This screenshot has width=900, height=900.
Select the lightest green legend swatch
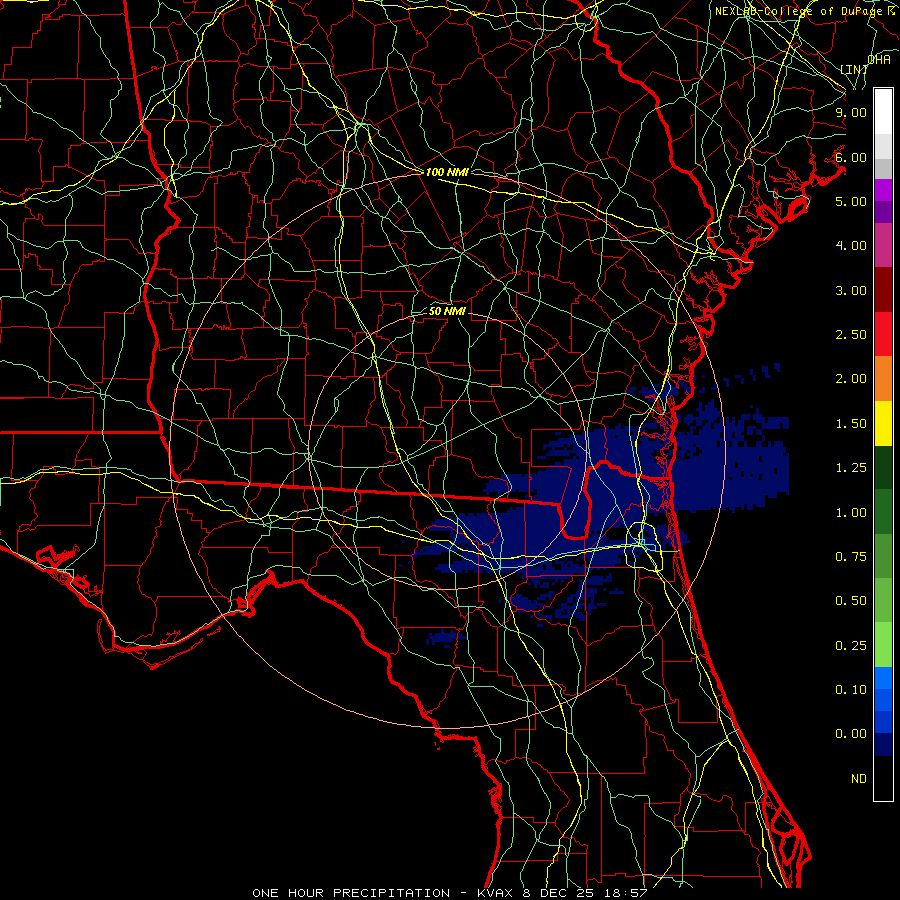pyautogui.click(x=883, y=645)
